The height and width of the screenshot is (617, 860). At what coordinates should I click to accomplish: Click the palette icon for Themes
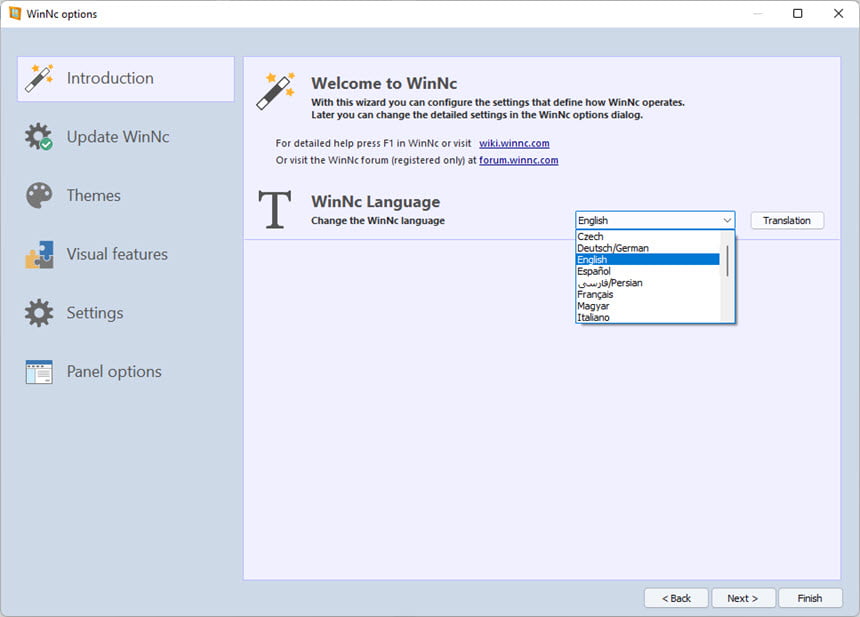point(39,195)
